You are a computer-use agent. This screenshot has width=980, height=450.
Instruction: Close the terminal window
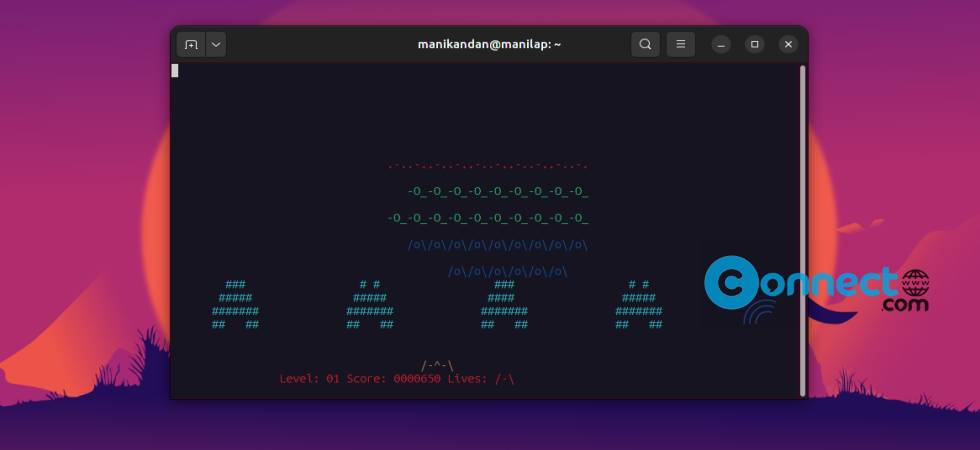788,44
